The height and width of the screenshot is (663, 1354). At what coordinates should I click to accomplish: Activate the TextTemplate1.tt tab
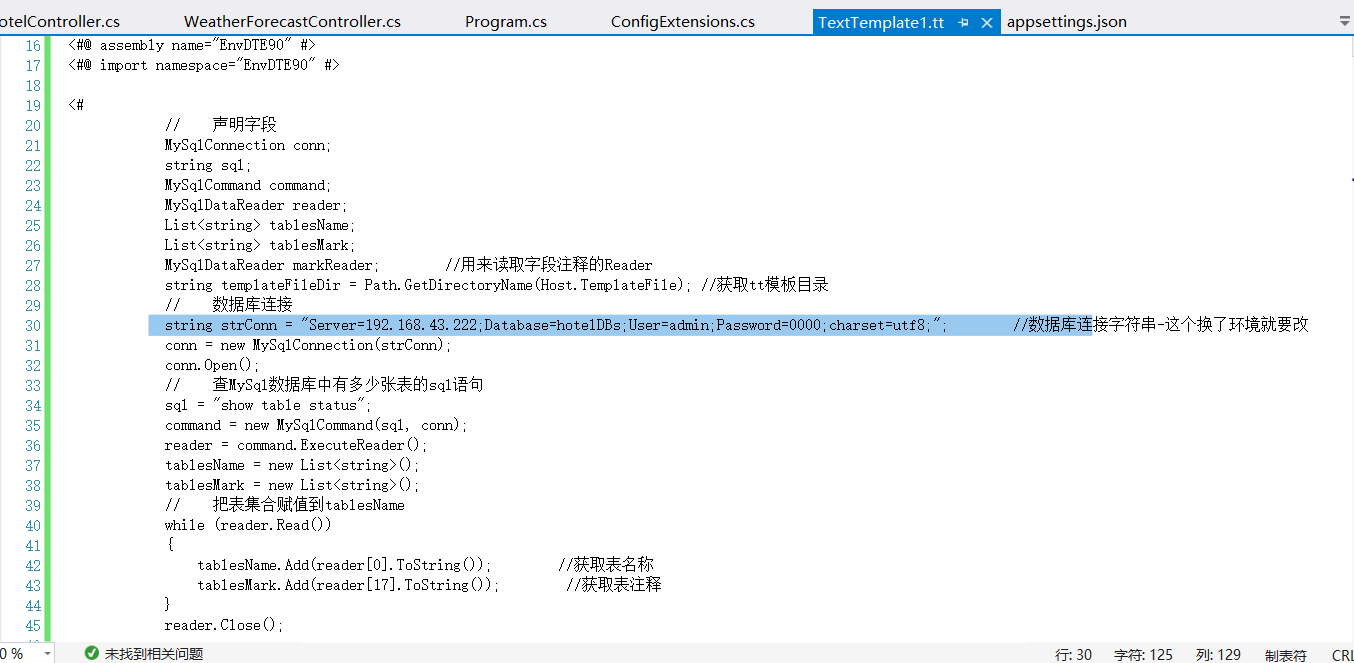tap(881, 22)
